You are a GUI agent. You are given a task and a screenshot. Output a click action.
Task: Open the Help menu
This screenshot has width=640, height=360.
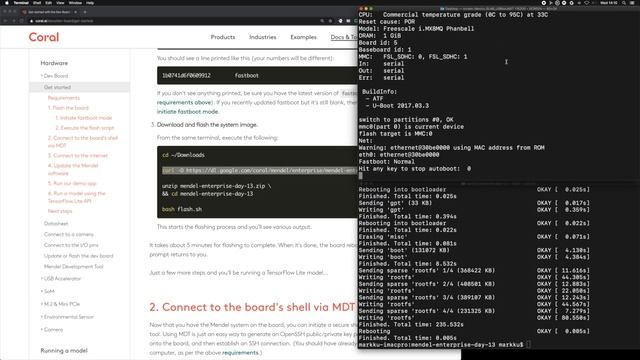[90, 3]
